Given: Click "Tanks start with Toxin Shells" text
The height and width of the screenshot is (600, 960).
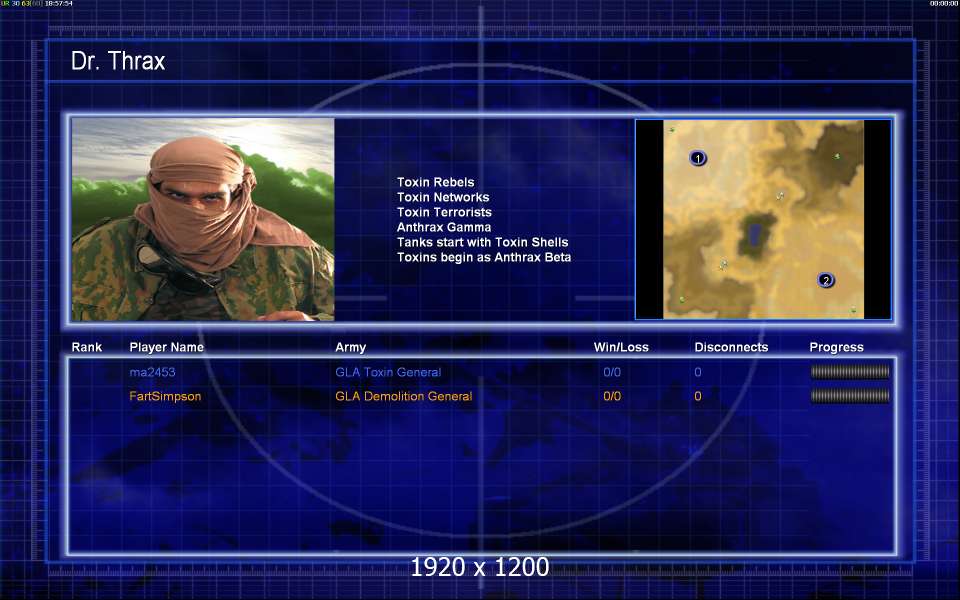Looking at the screenshot, I should click(x=482, y=242).
